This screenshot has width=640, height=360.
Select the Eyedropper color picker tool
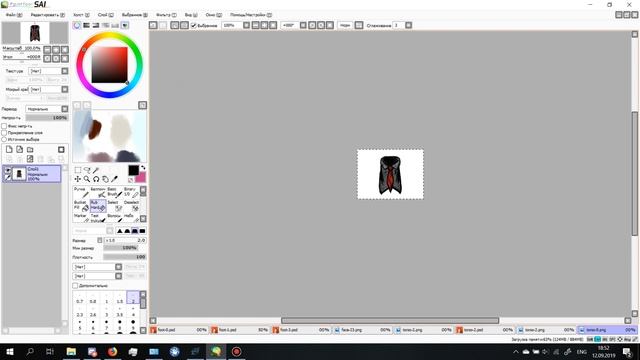coord(115,179)
